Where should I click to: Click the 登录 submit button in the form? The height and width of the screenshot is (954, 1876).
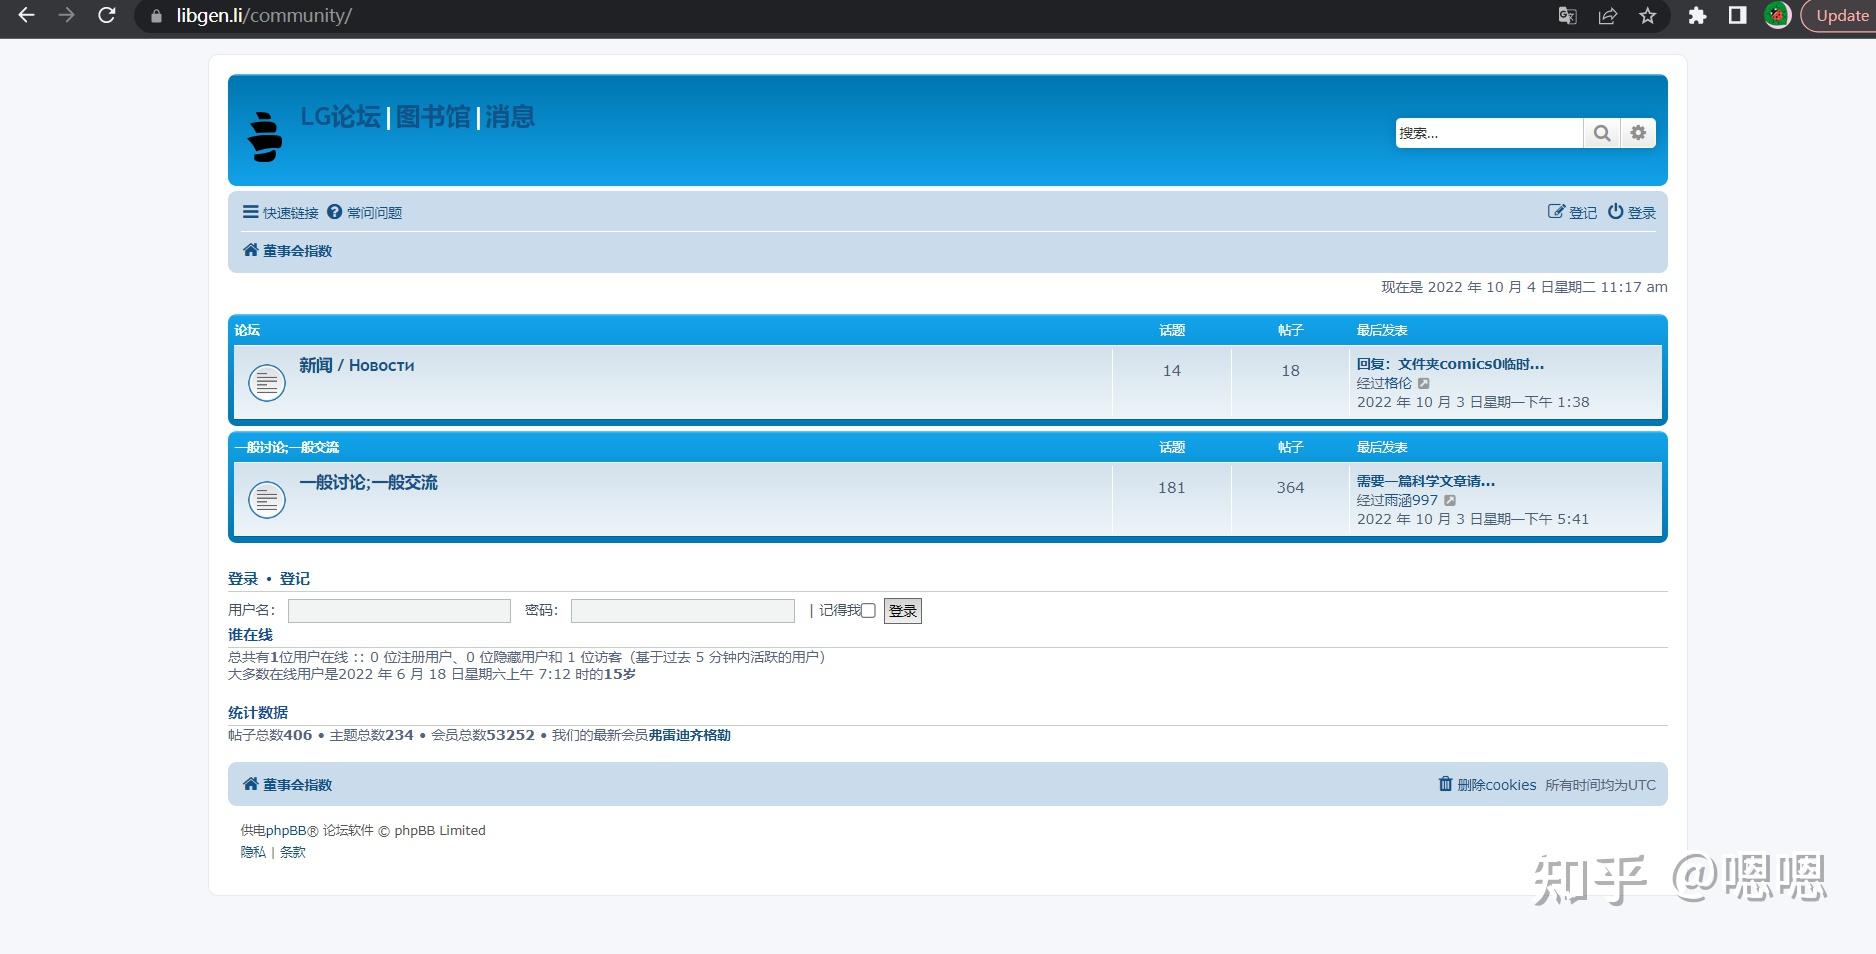click(x=903, y=611)
